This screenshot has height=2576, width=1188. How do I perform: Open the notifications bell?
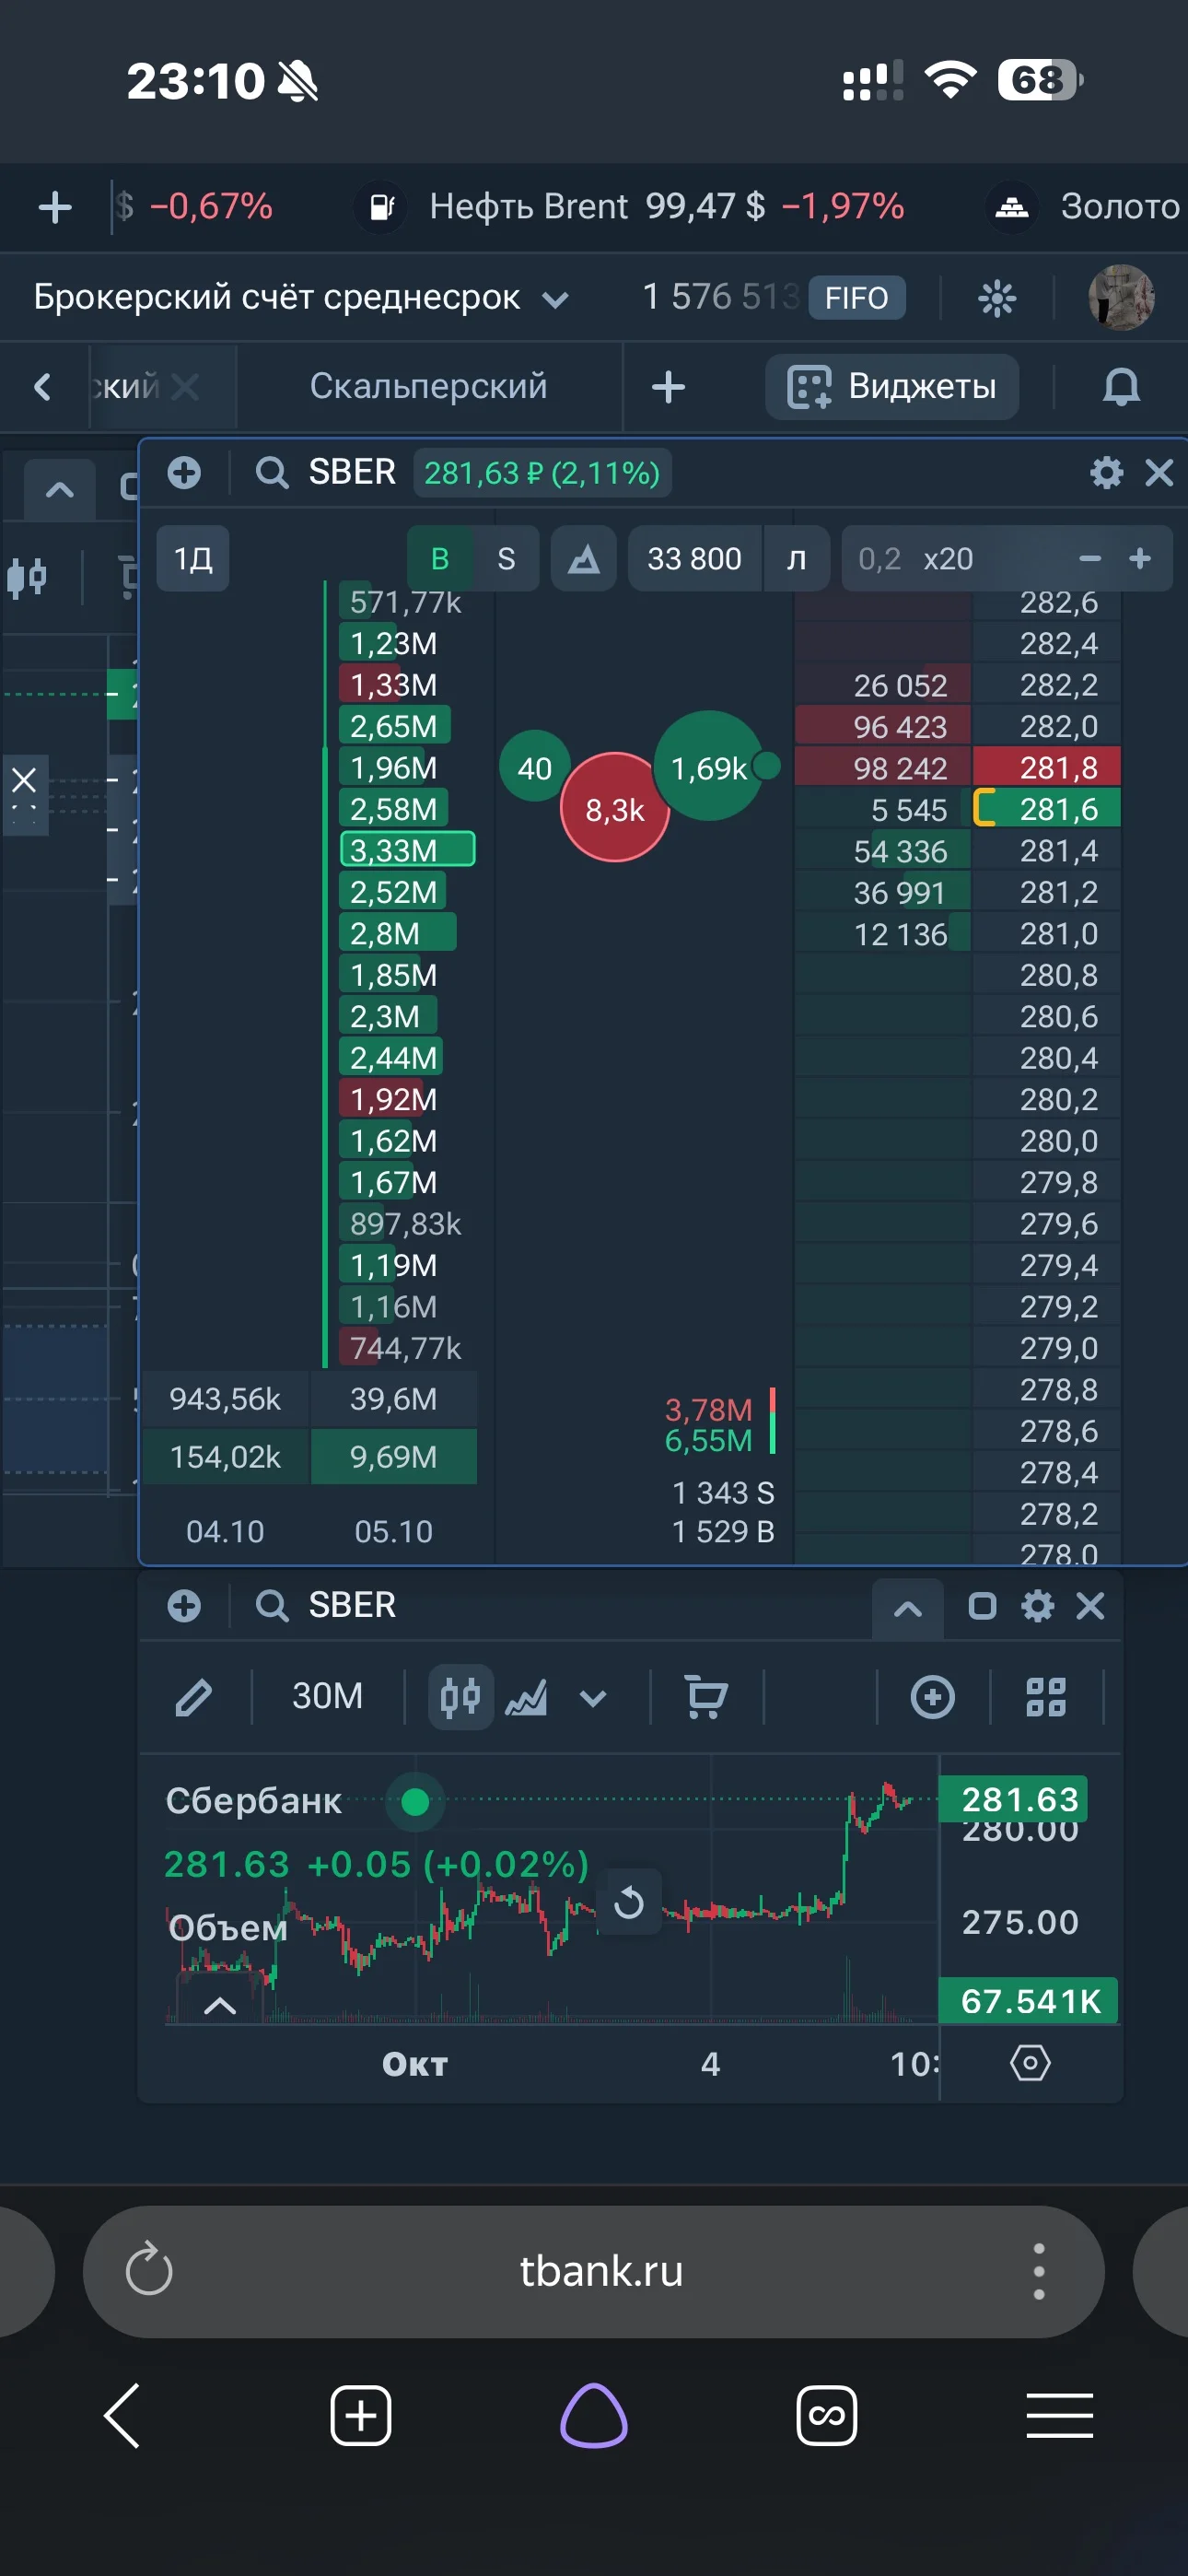pyautogui.click(x=1121, y=387)
